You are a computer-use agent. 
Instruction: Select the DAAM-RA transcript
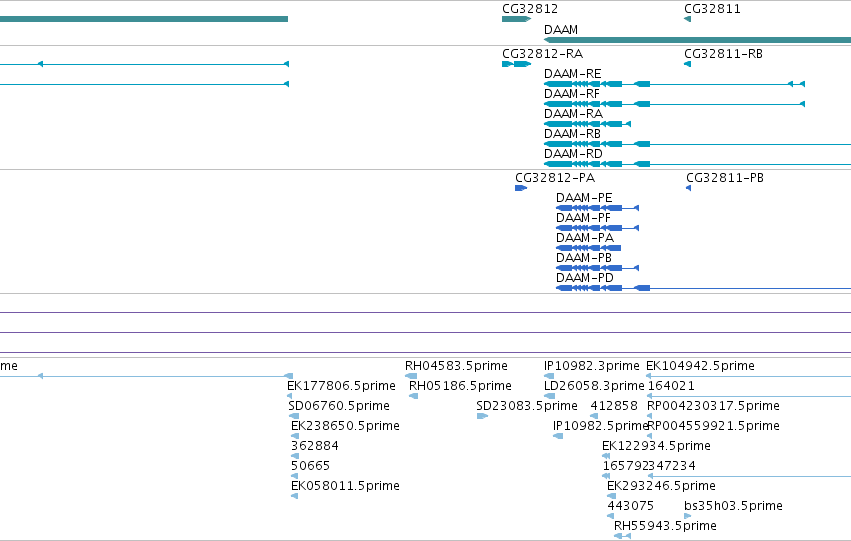(587, 124)
